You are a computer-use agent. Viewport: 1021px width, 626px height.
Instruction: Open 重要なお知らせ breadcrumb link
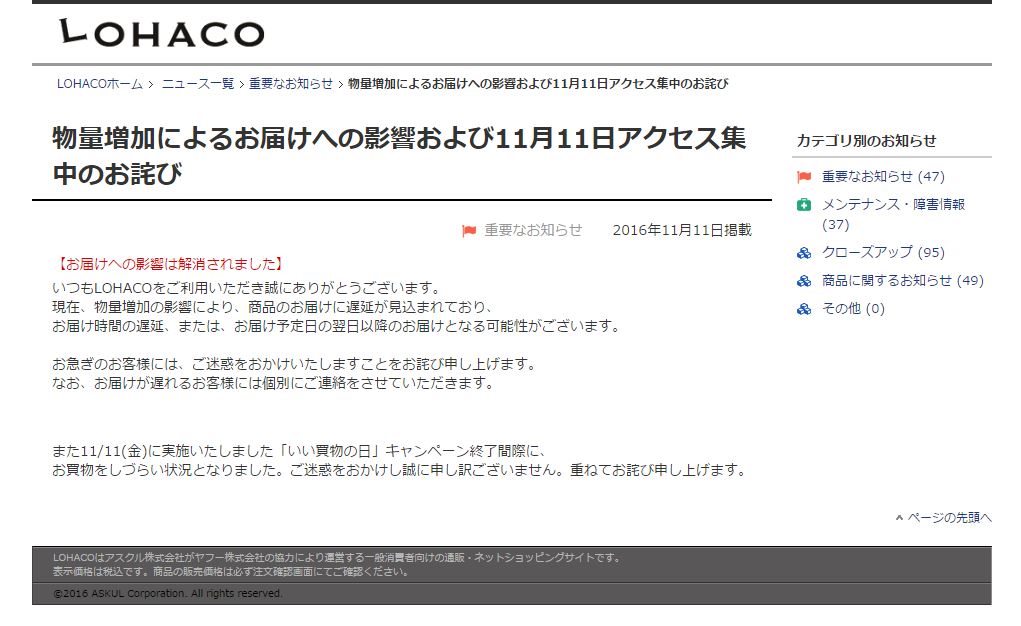(x=290, y=84)
